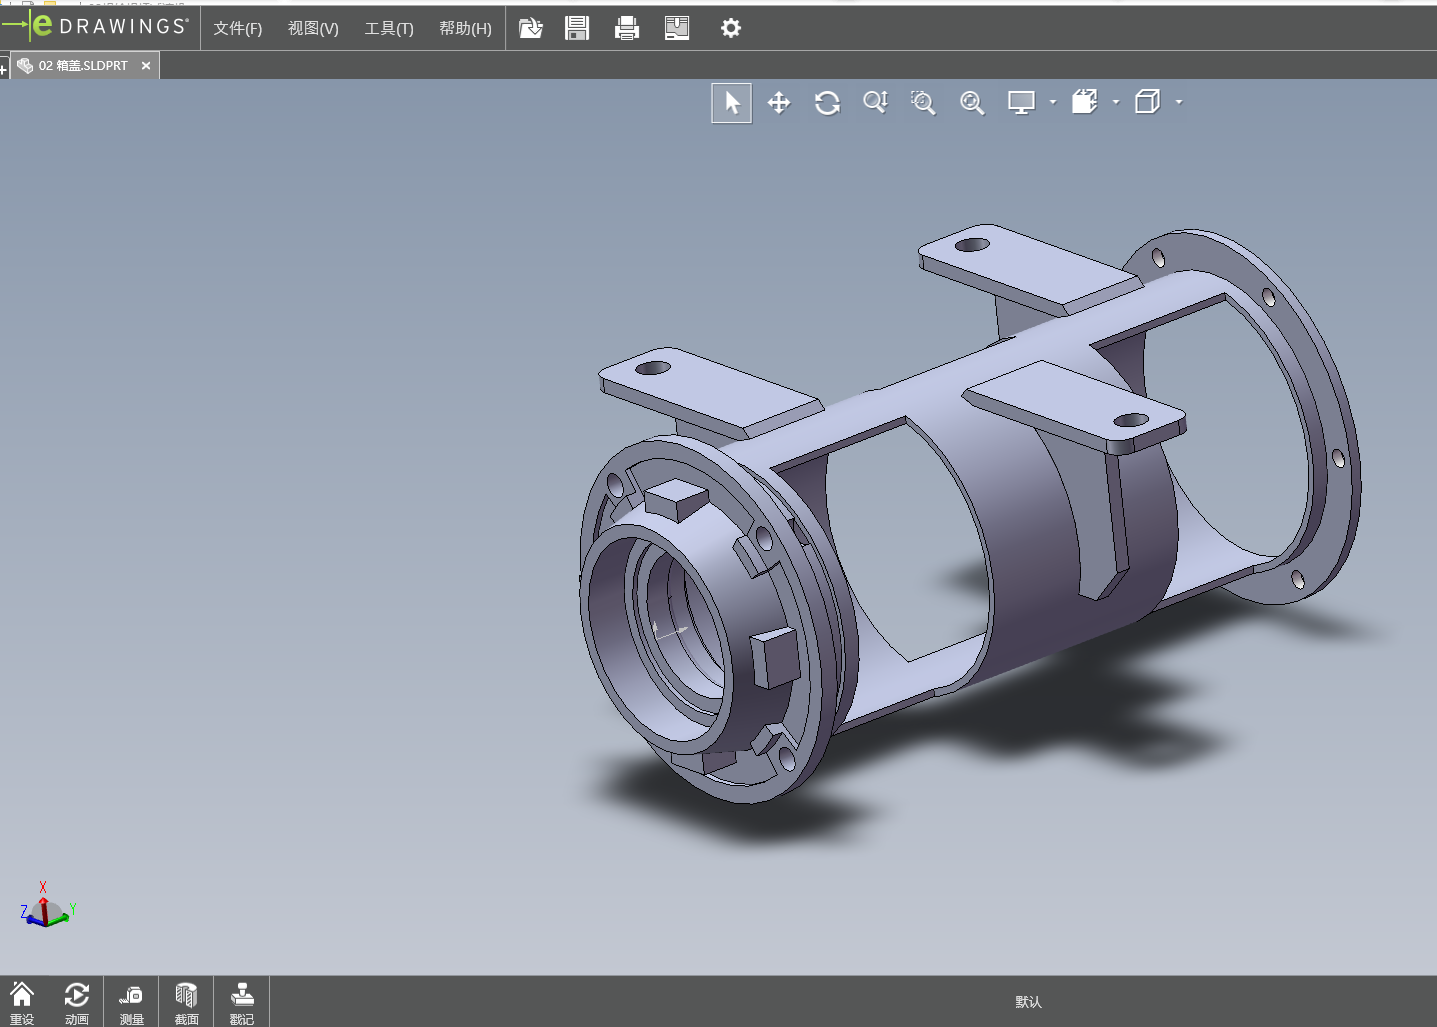Select the Zoom to area tool

[923, 103]
